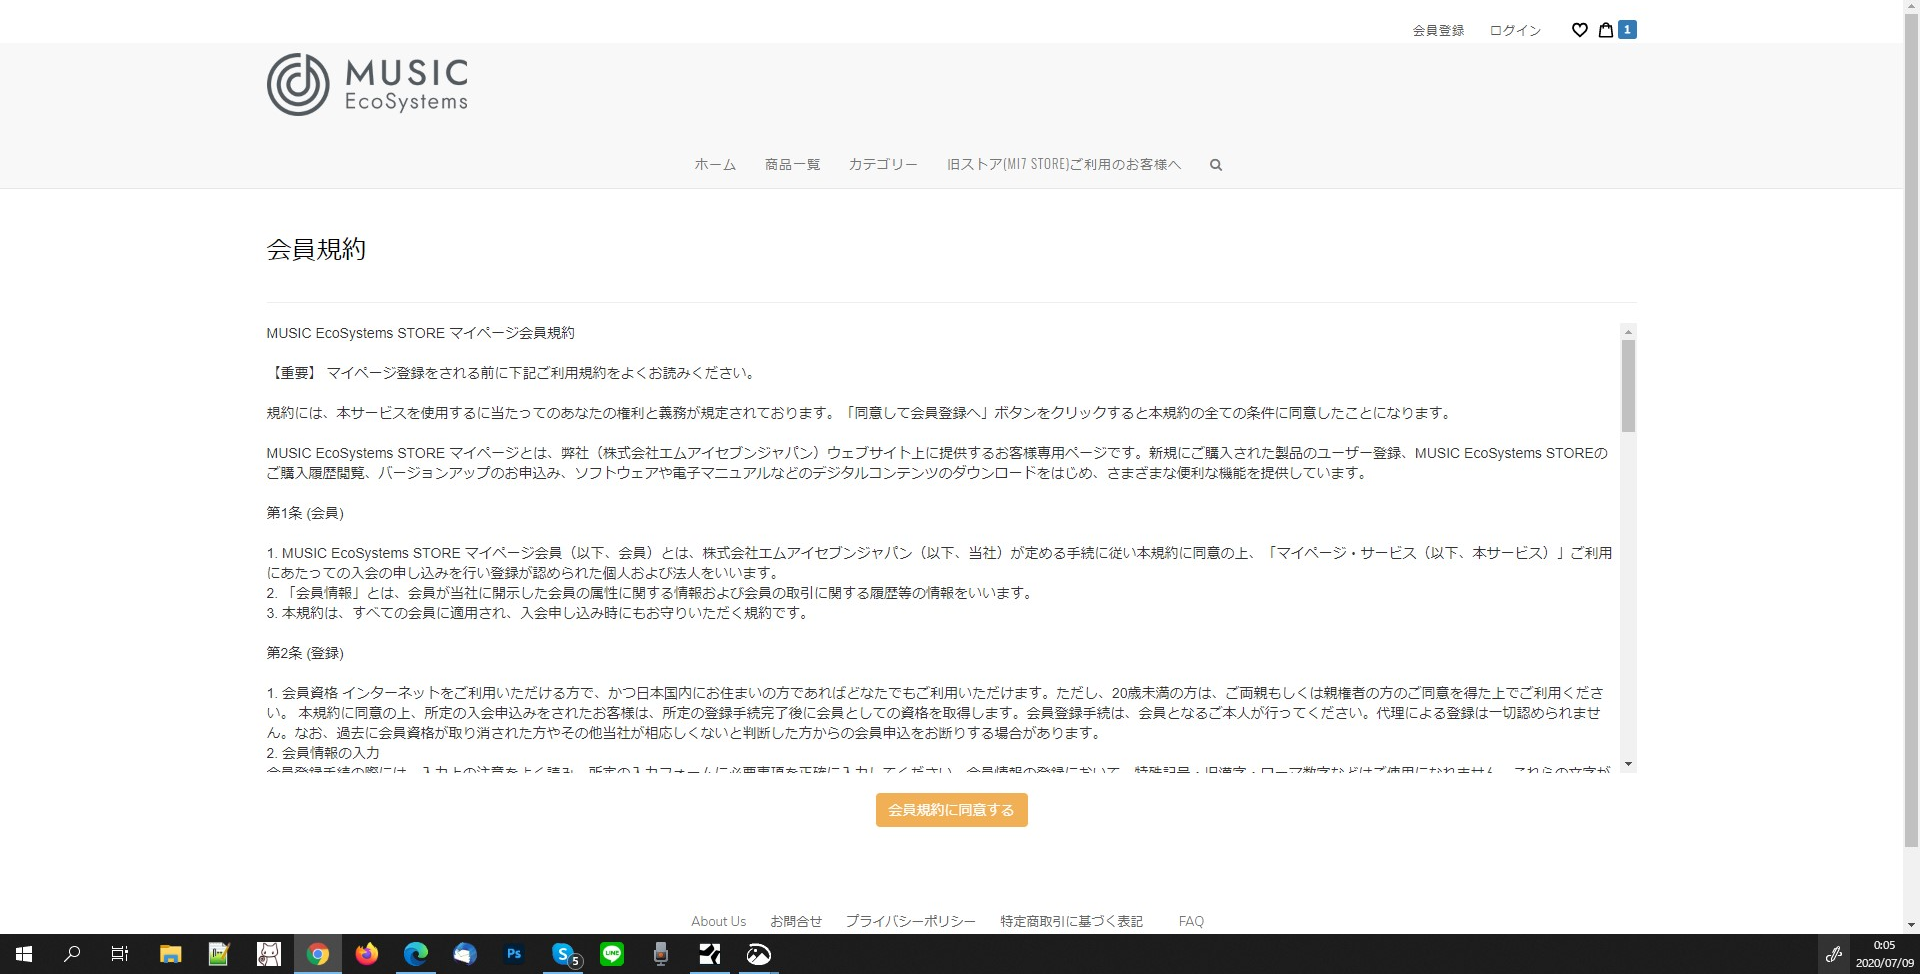
Task: Open お問合せ footer link
Action: pyautogui.click(x=796, y=921)
